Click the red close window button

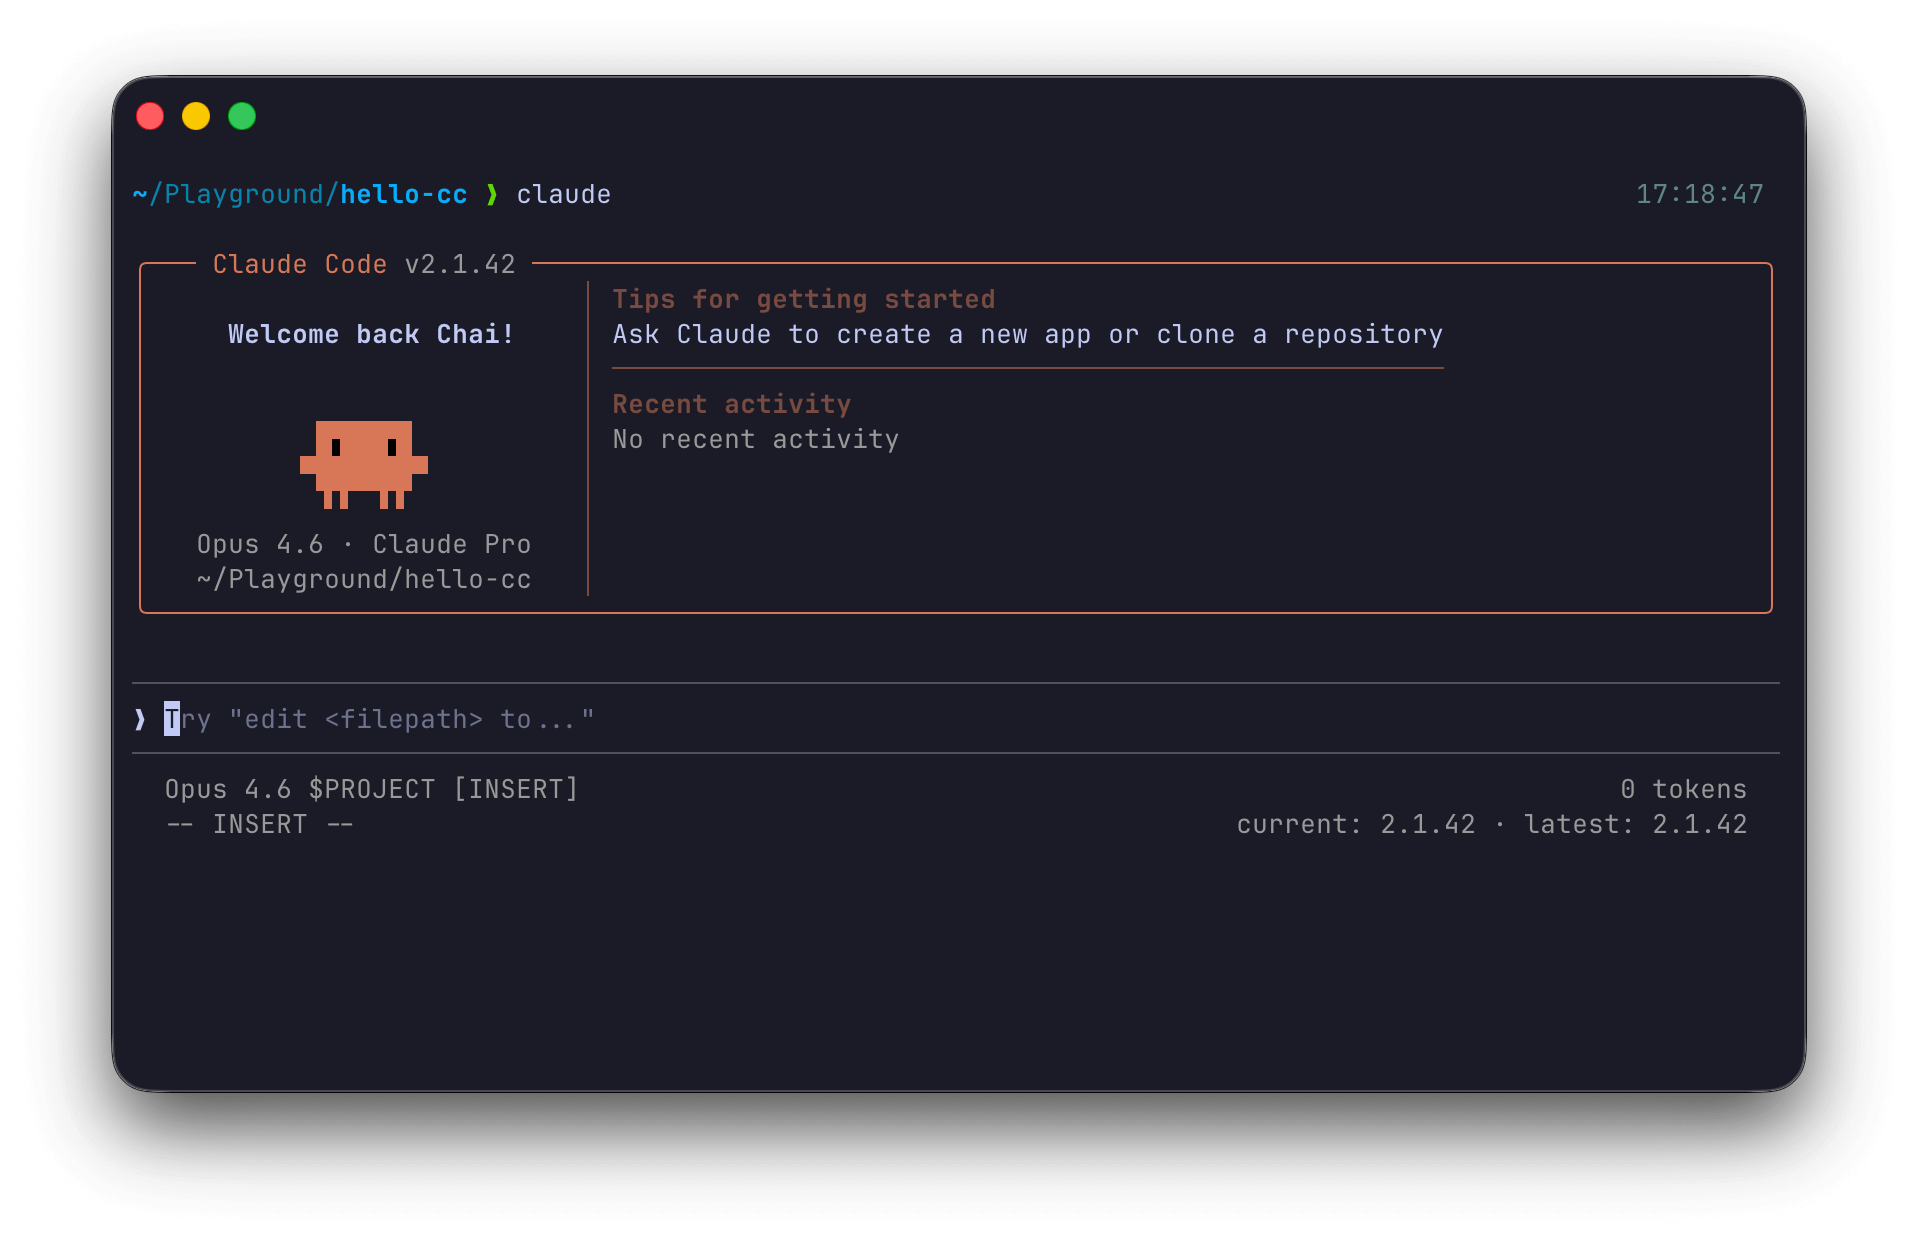(150, 117)
